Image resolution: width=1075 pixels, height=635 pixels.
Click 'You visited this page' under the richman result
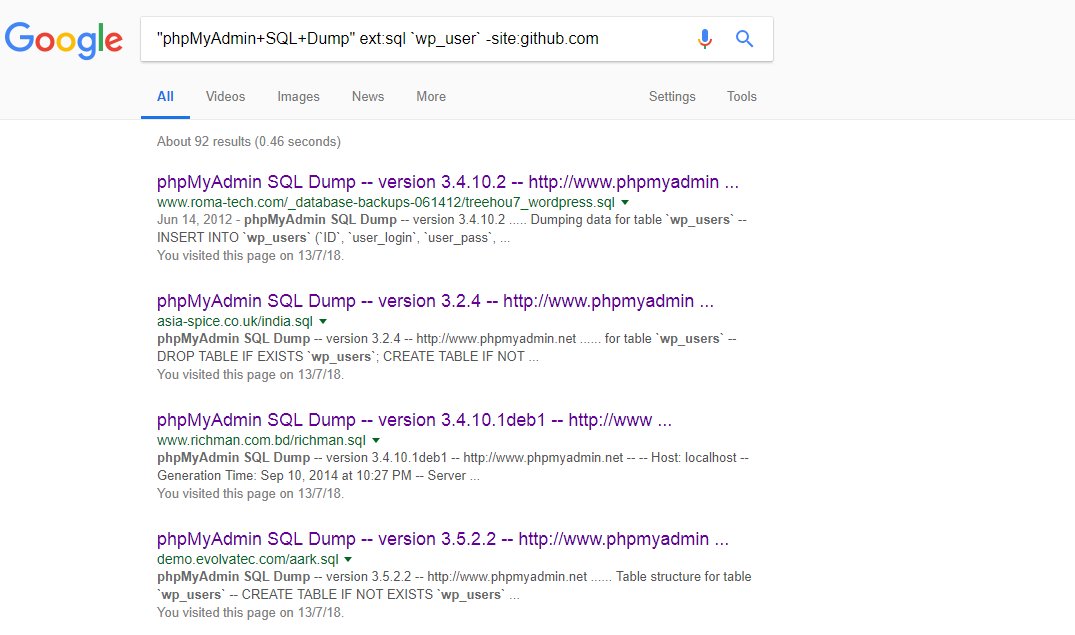click(x=250, y=493)
